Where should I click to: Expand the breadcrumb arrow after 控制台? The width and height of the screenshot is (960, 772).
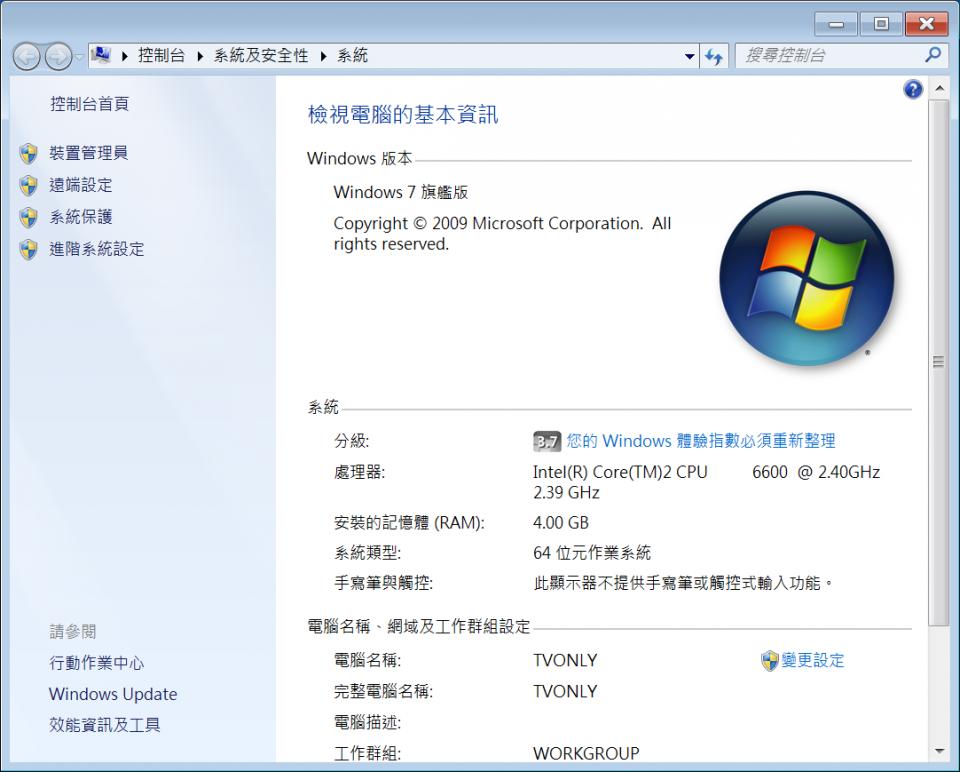(x=200, y=56)
